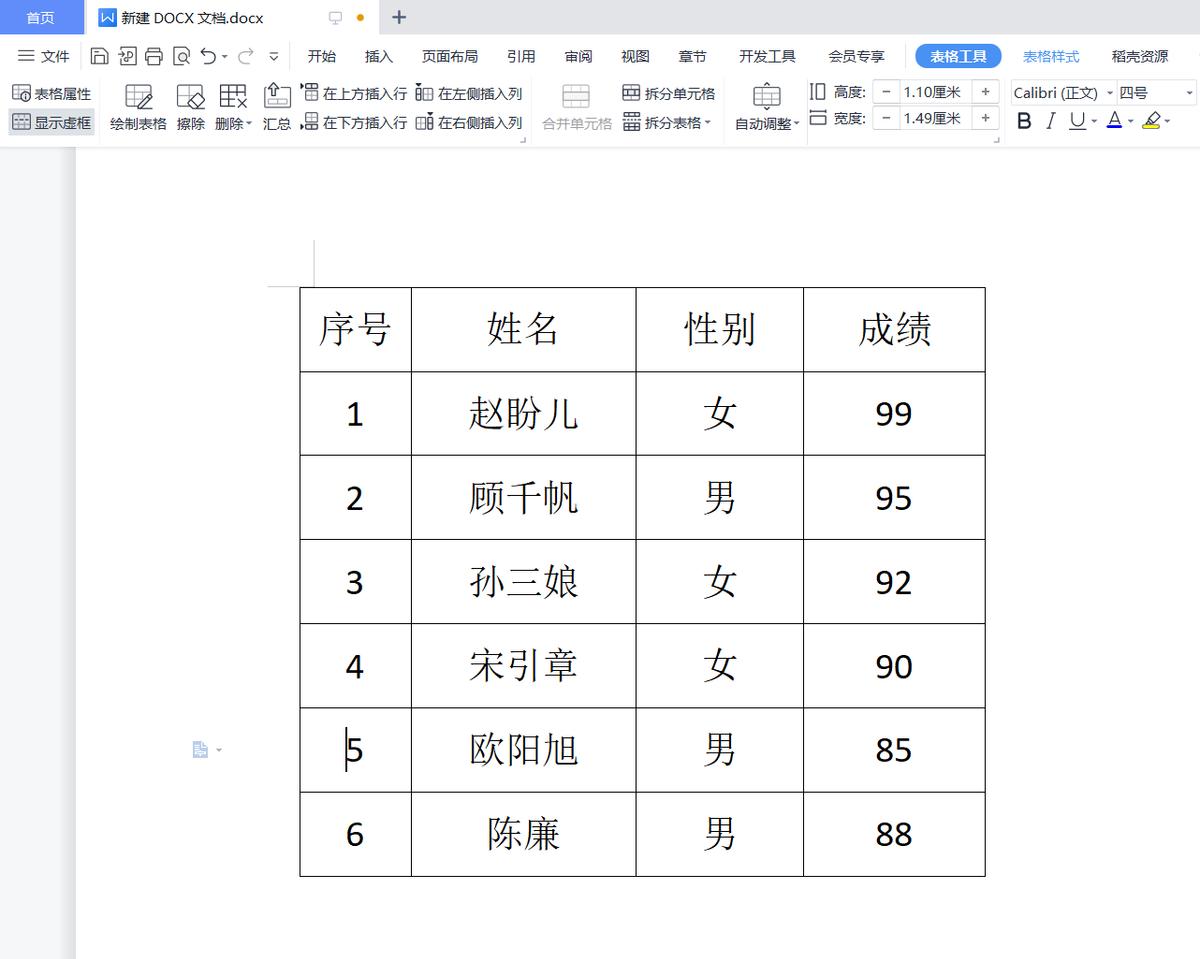The height and width of the screenshot is (959, 1200).
Task: Open the print preview icon
Action: (181, 57)
